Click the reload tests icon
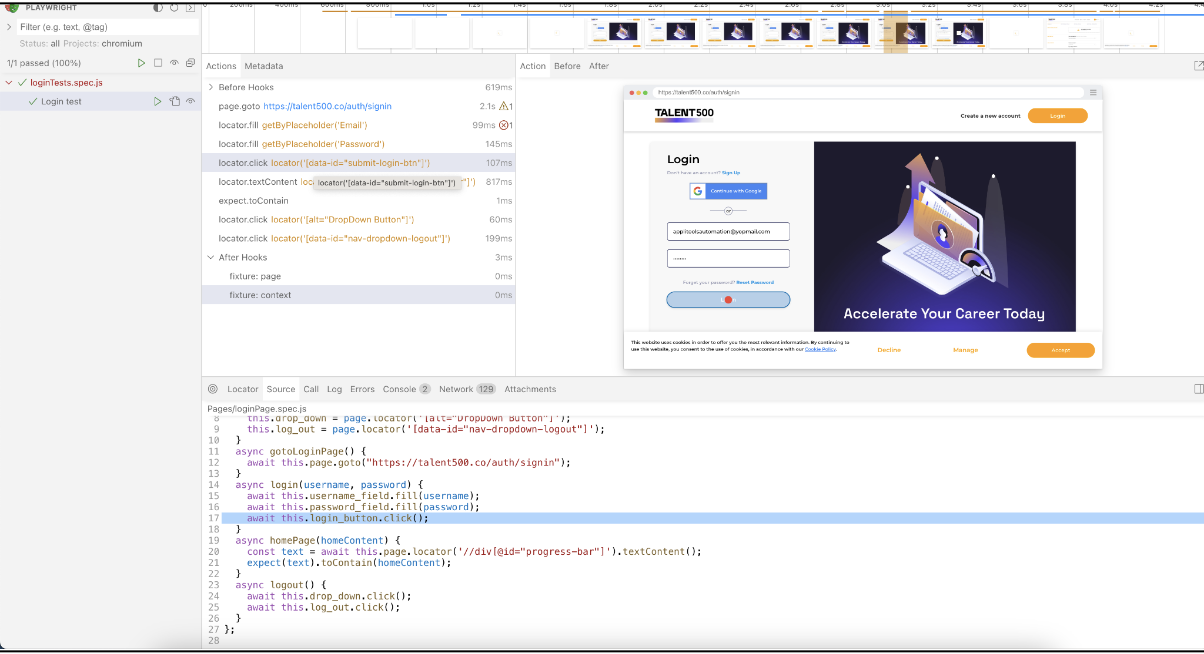Screen dimensions: 1204x654 click(x=174, y=8)
